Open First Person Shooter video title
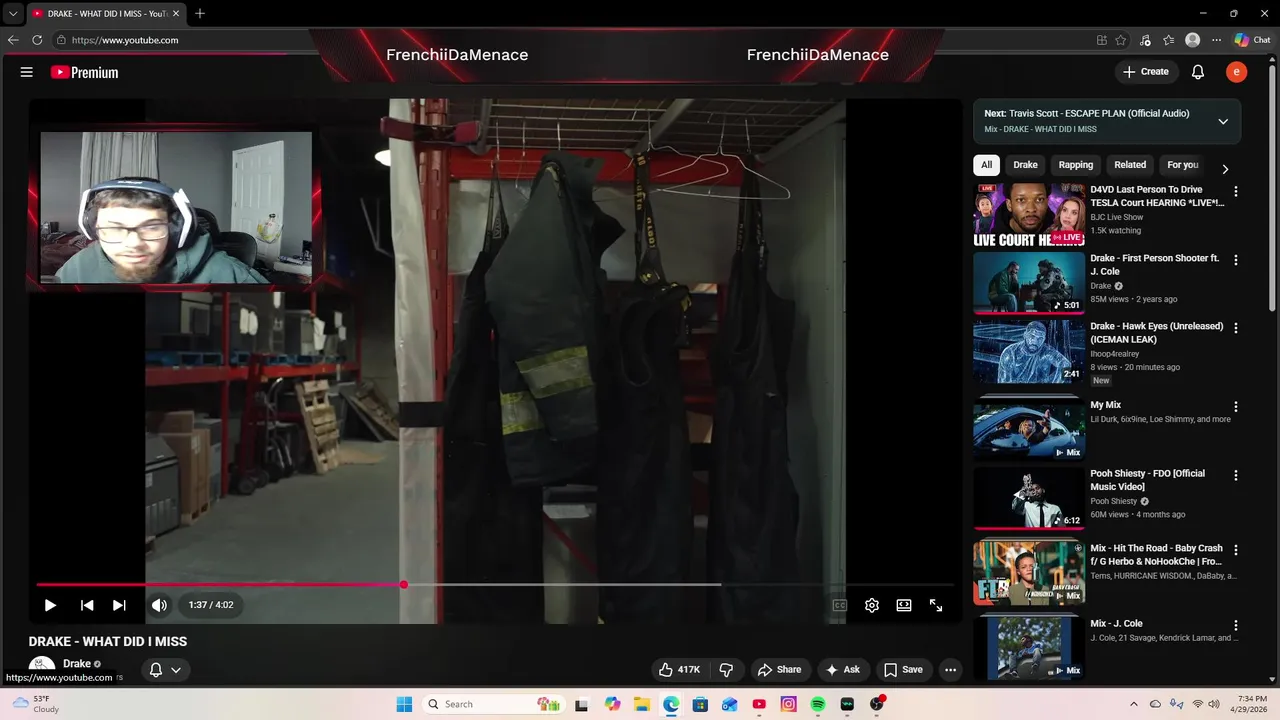 pyautogui.click(x=1155, y=265)
